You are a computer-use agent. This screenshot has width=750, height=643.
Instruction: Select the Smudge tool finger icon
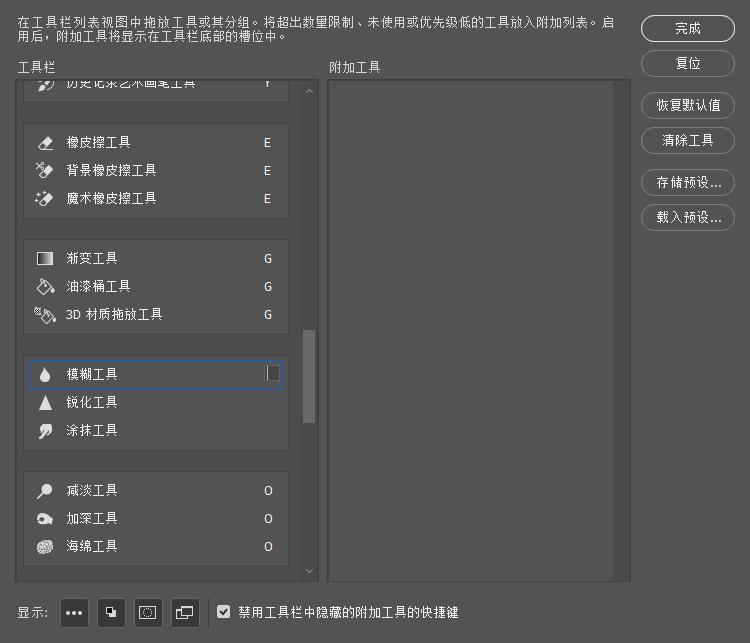point(45,431)
